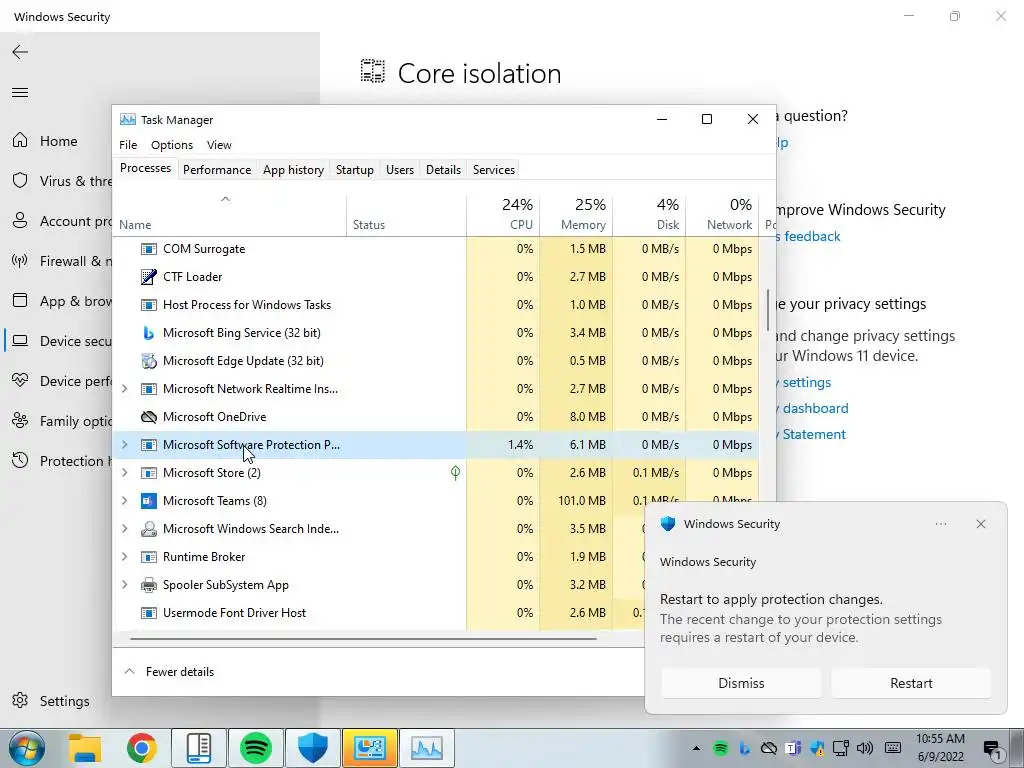Click the Device performance heart icon
Image resolution: width=1024 pixels, height=768 pixels.
point(20,381)
